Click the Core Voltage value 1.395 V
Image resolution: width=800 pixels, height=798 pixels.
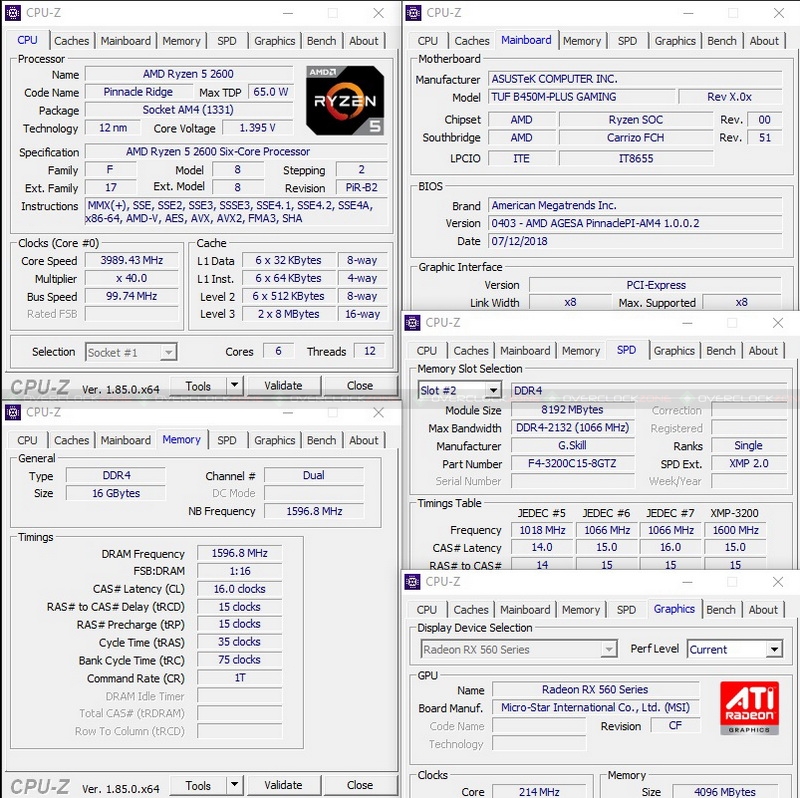click(x=258, y=128)
